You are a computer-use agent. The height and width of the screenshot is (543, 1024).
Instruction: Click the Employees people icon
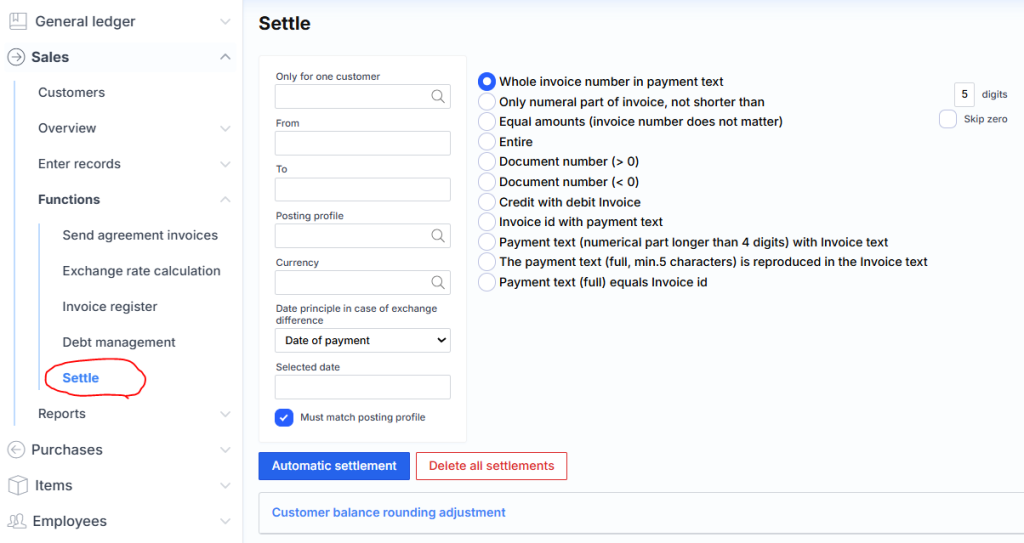click(x=17, y=521)
